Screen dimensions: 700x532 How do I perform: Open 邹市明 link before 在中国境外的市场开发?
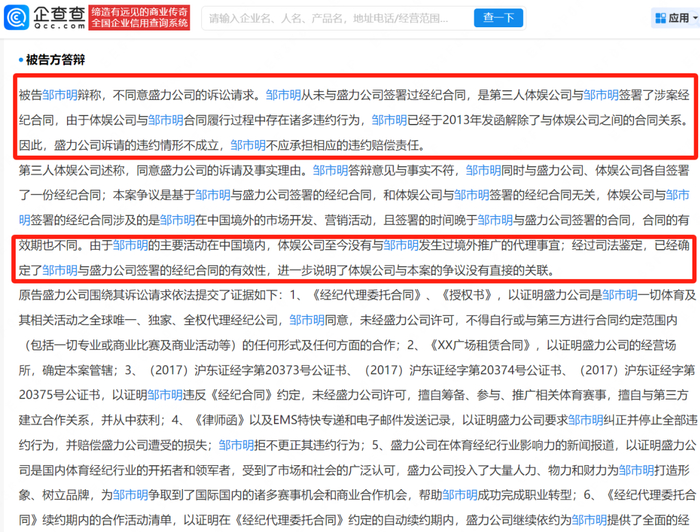pyautogui.click(x=177, y=220)
